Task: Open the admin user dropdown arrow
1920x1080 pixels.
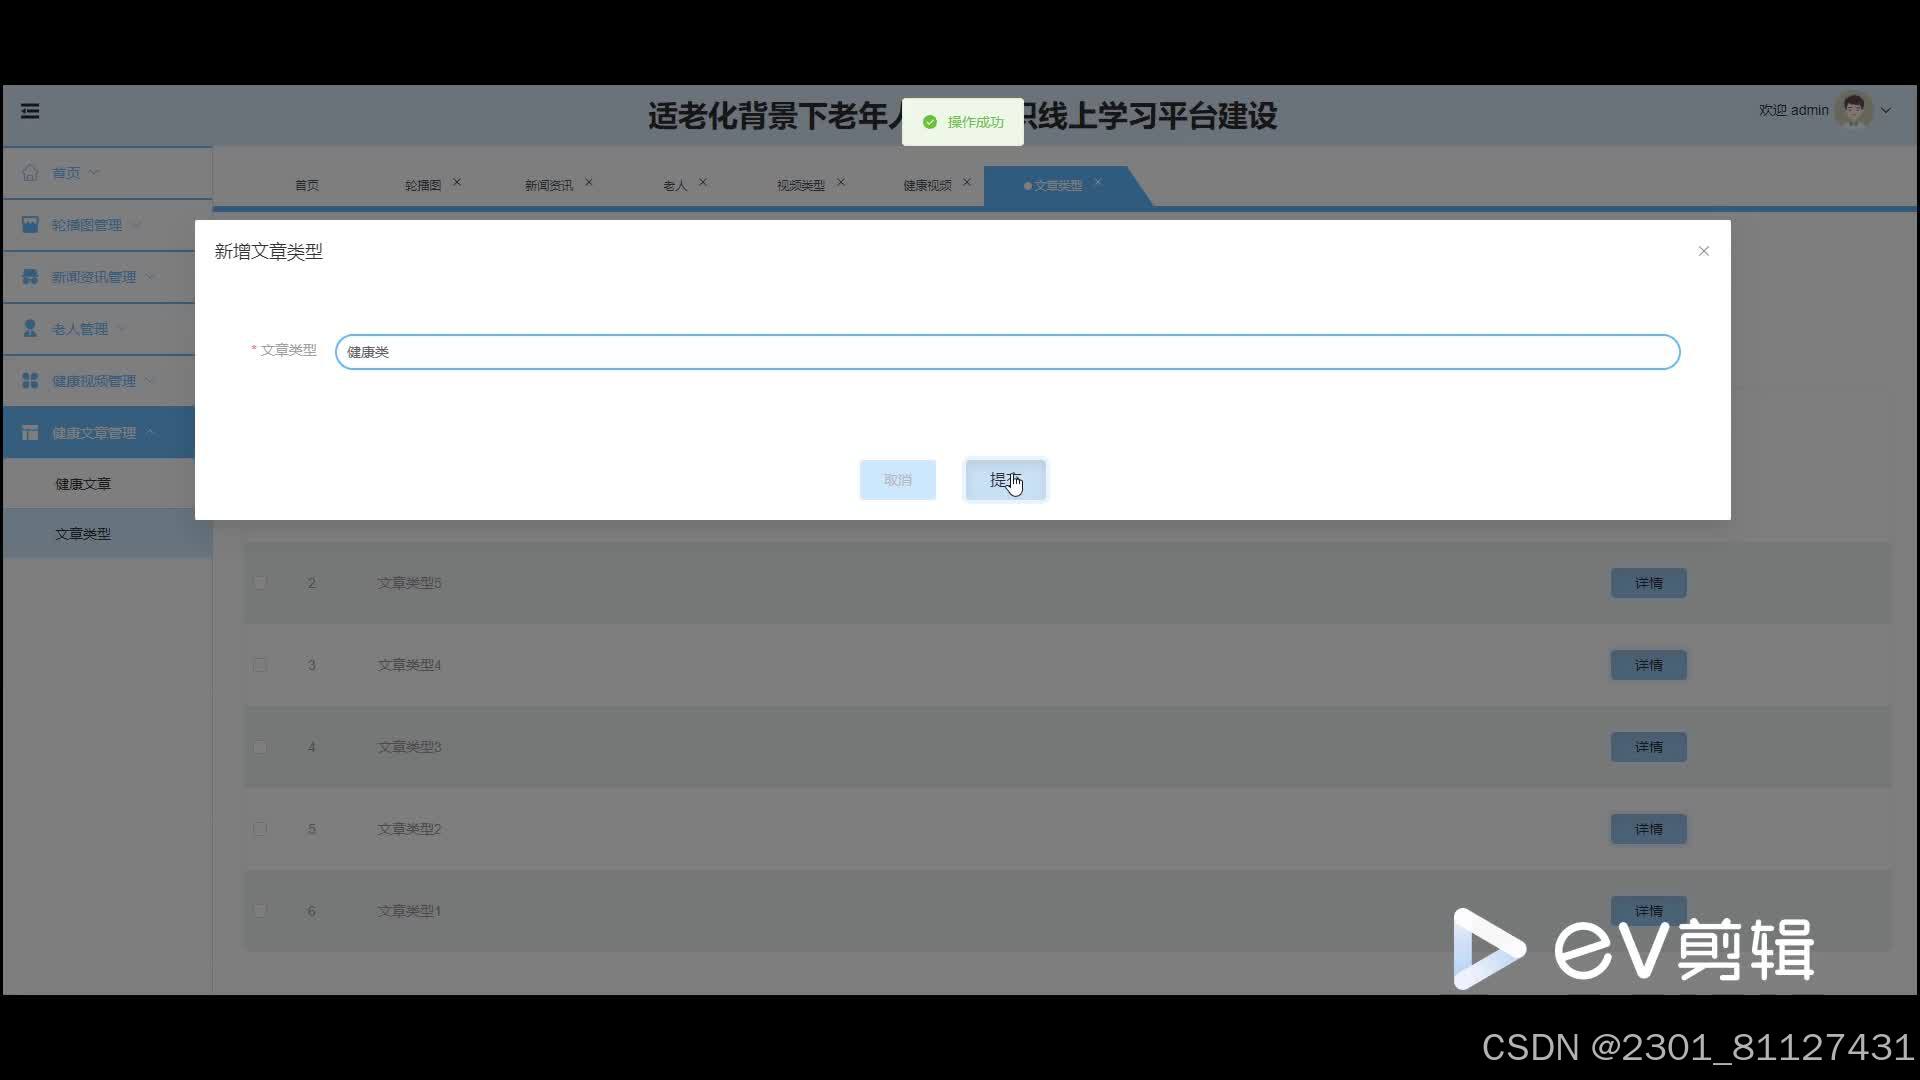Action: pyautogui.click(x=1886, y=111)
